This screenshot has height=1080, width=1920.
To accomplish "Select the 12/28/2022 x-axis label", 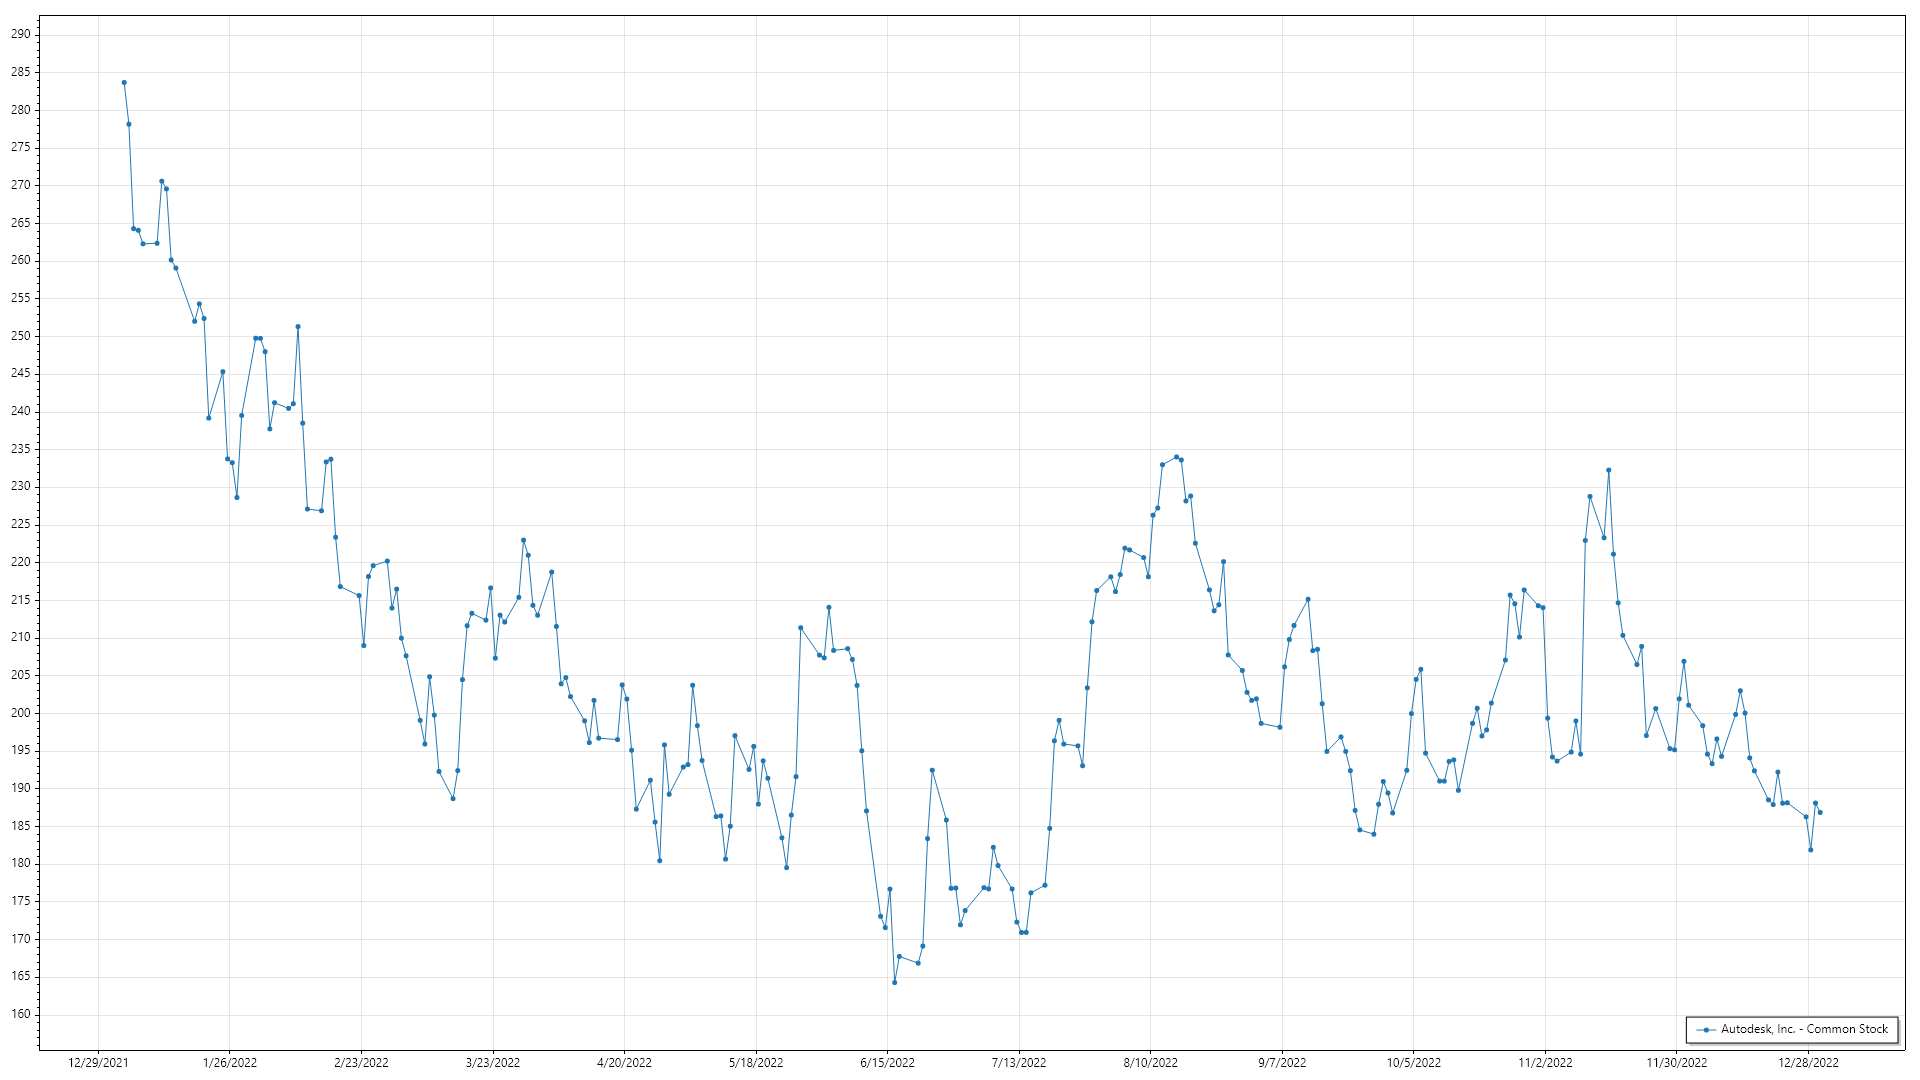I will click(x=1808, y=1063).
